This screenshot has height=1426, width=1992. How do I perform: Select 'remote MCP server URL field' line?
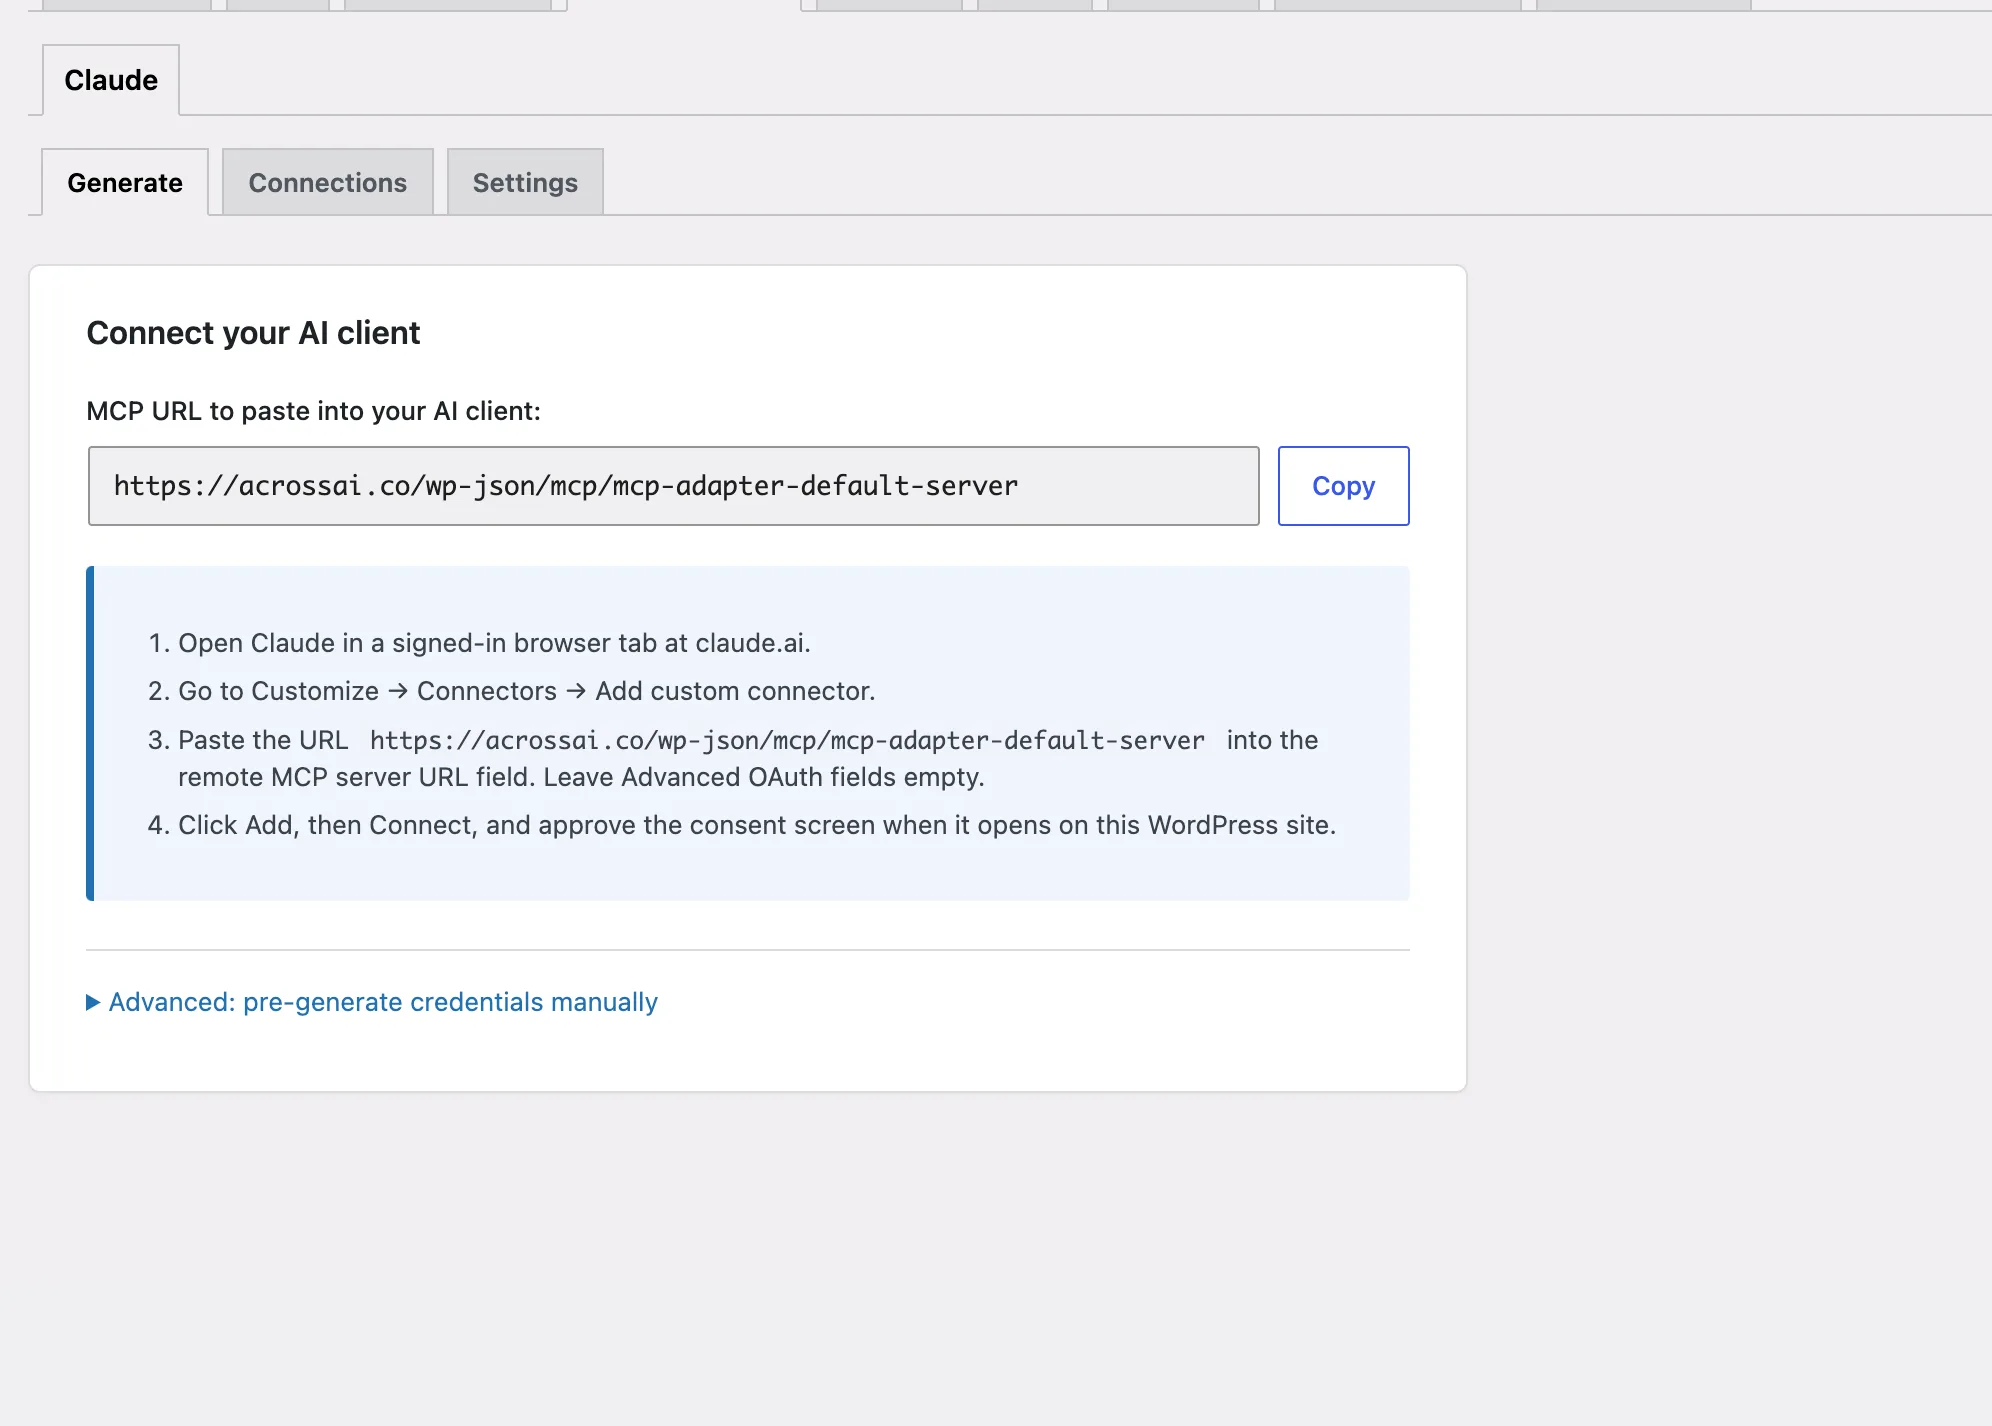click(x=581, y=777)
